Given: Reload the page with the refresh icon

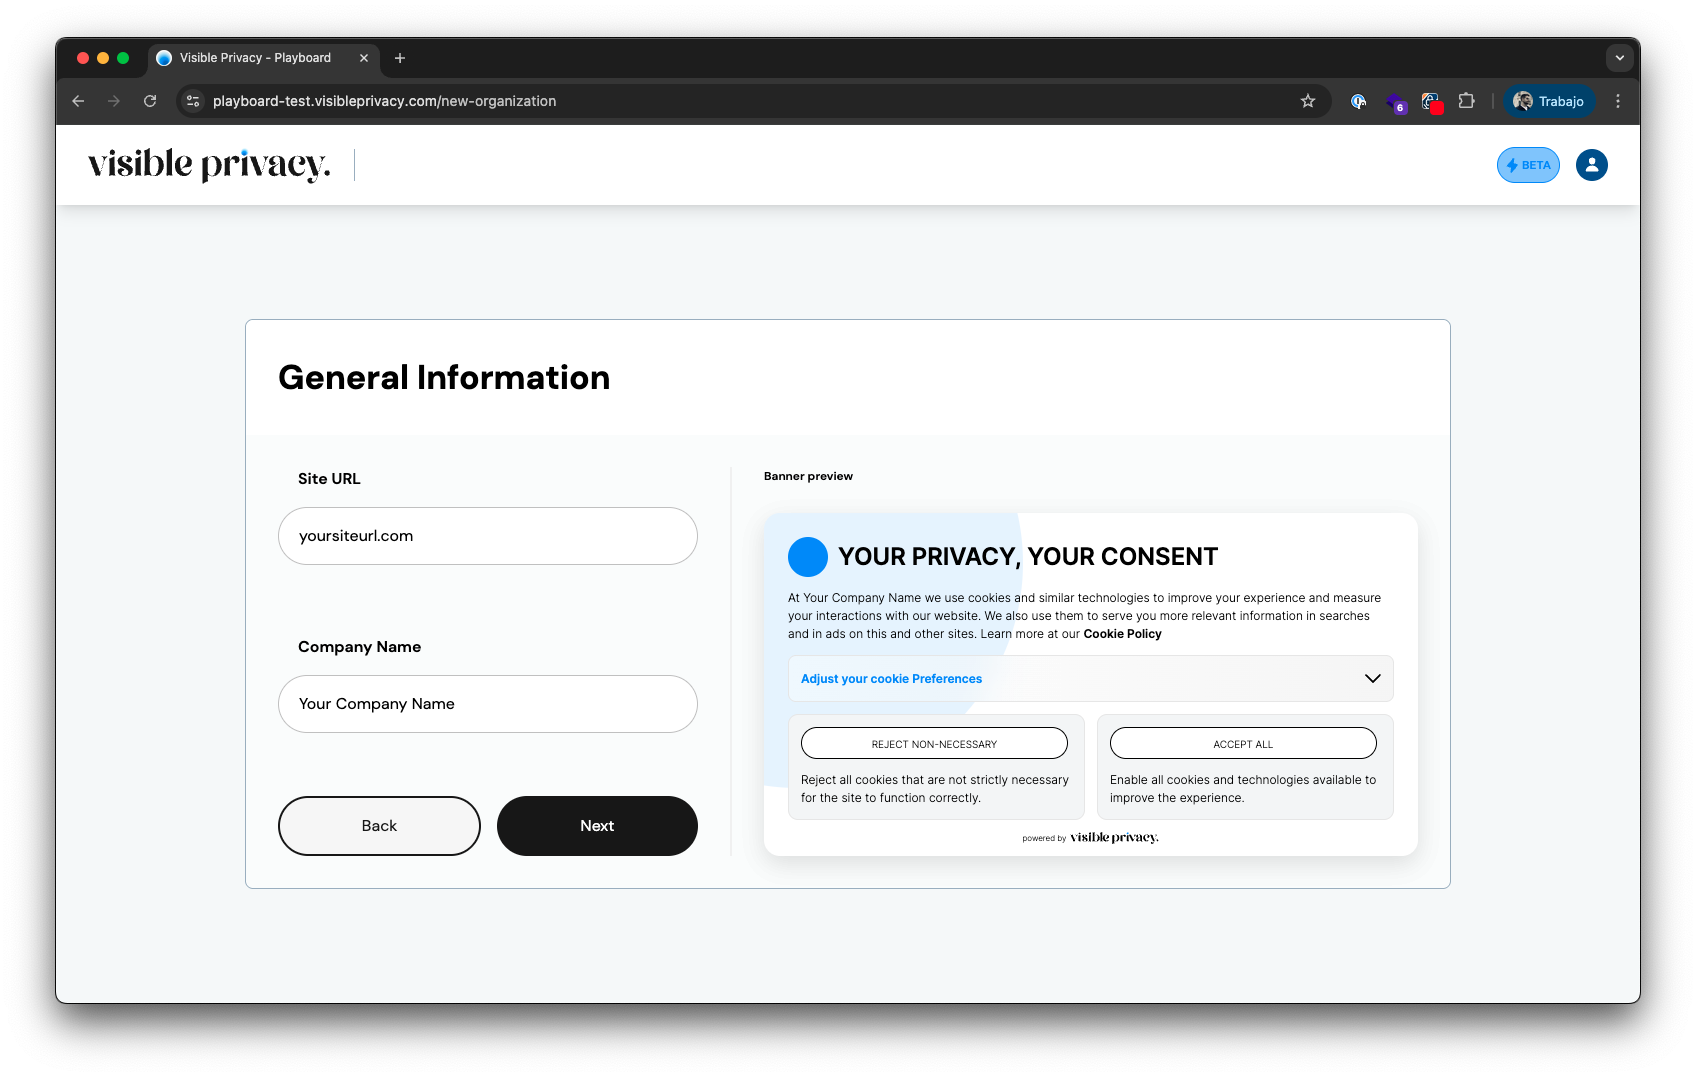Looking at the screenshot, I should click(150, 101).
